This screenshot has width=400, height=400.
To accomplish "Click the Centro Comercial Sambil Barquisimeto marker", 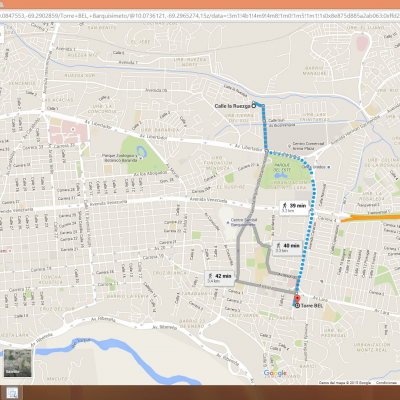I will point(227,221).
